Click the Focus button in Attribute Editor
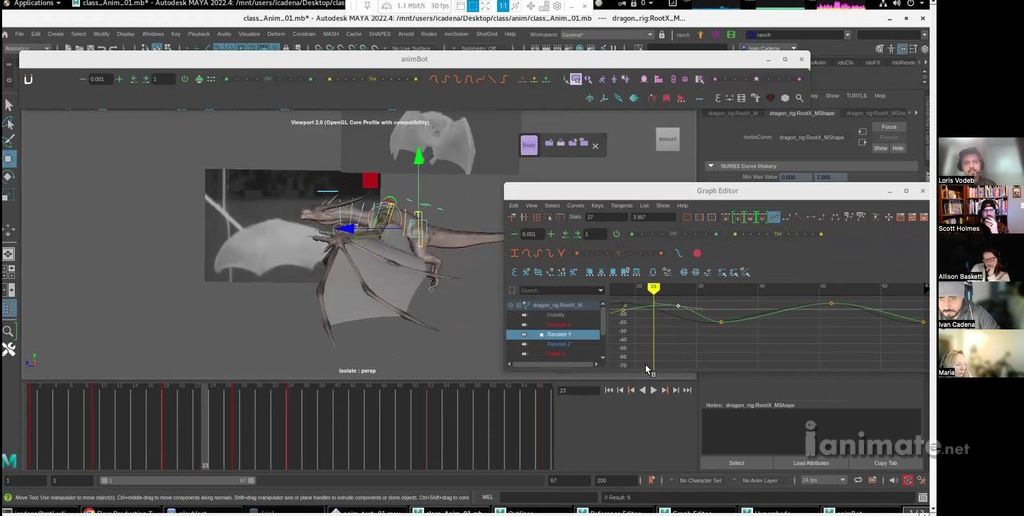The height and width of the screenshot is (516, 1024). click(889, 127)
